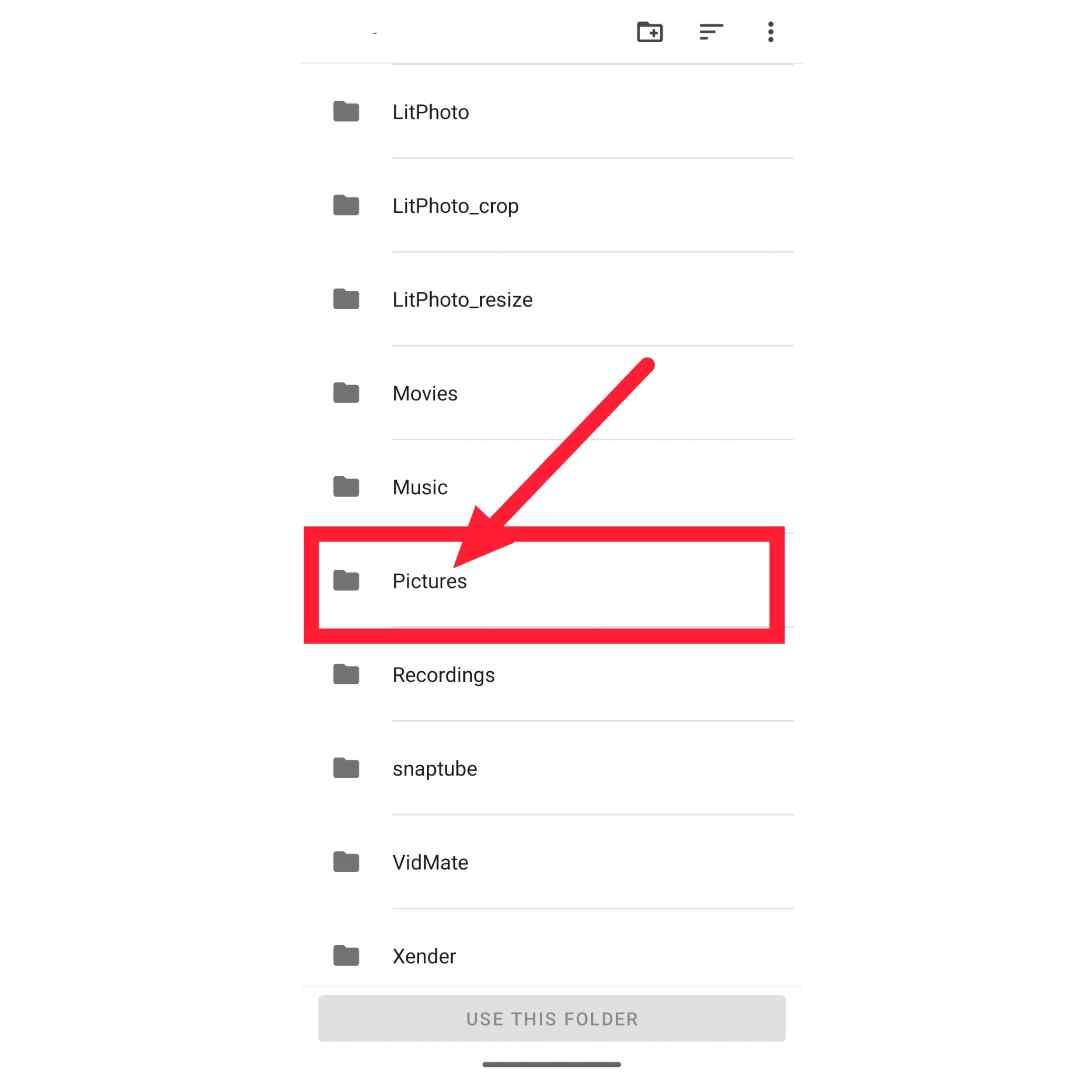The width and height of the screenshot is (1089, 1080).
Task: Open the LitPhoto_resize folder
Action: tap(551, 299)
